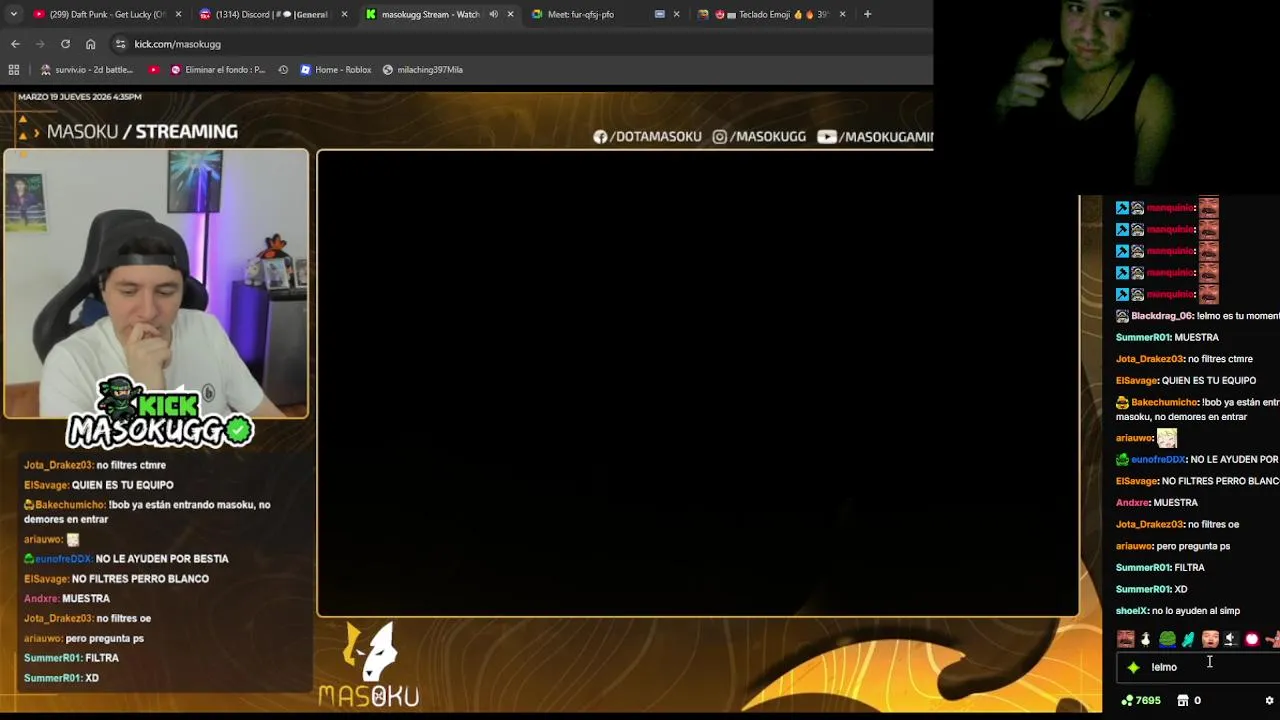Focus the chat message input with !elmo
Image resolution: width=1280 pixels, height=720 pixels.
(1200, 667)
